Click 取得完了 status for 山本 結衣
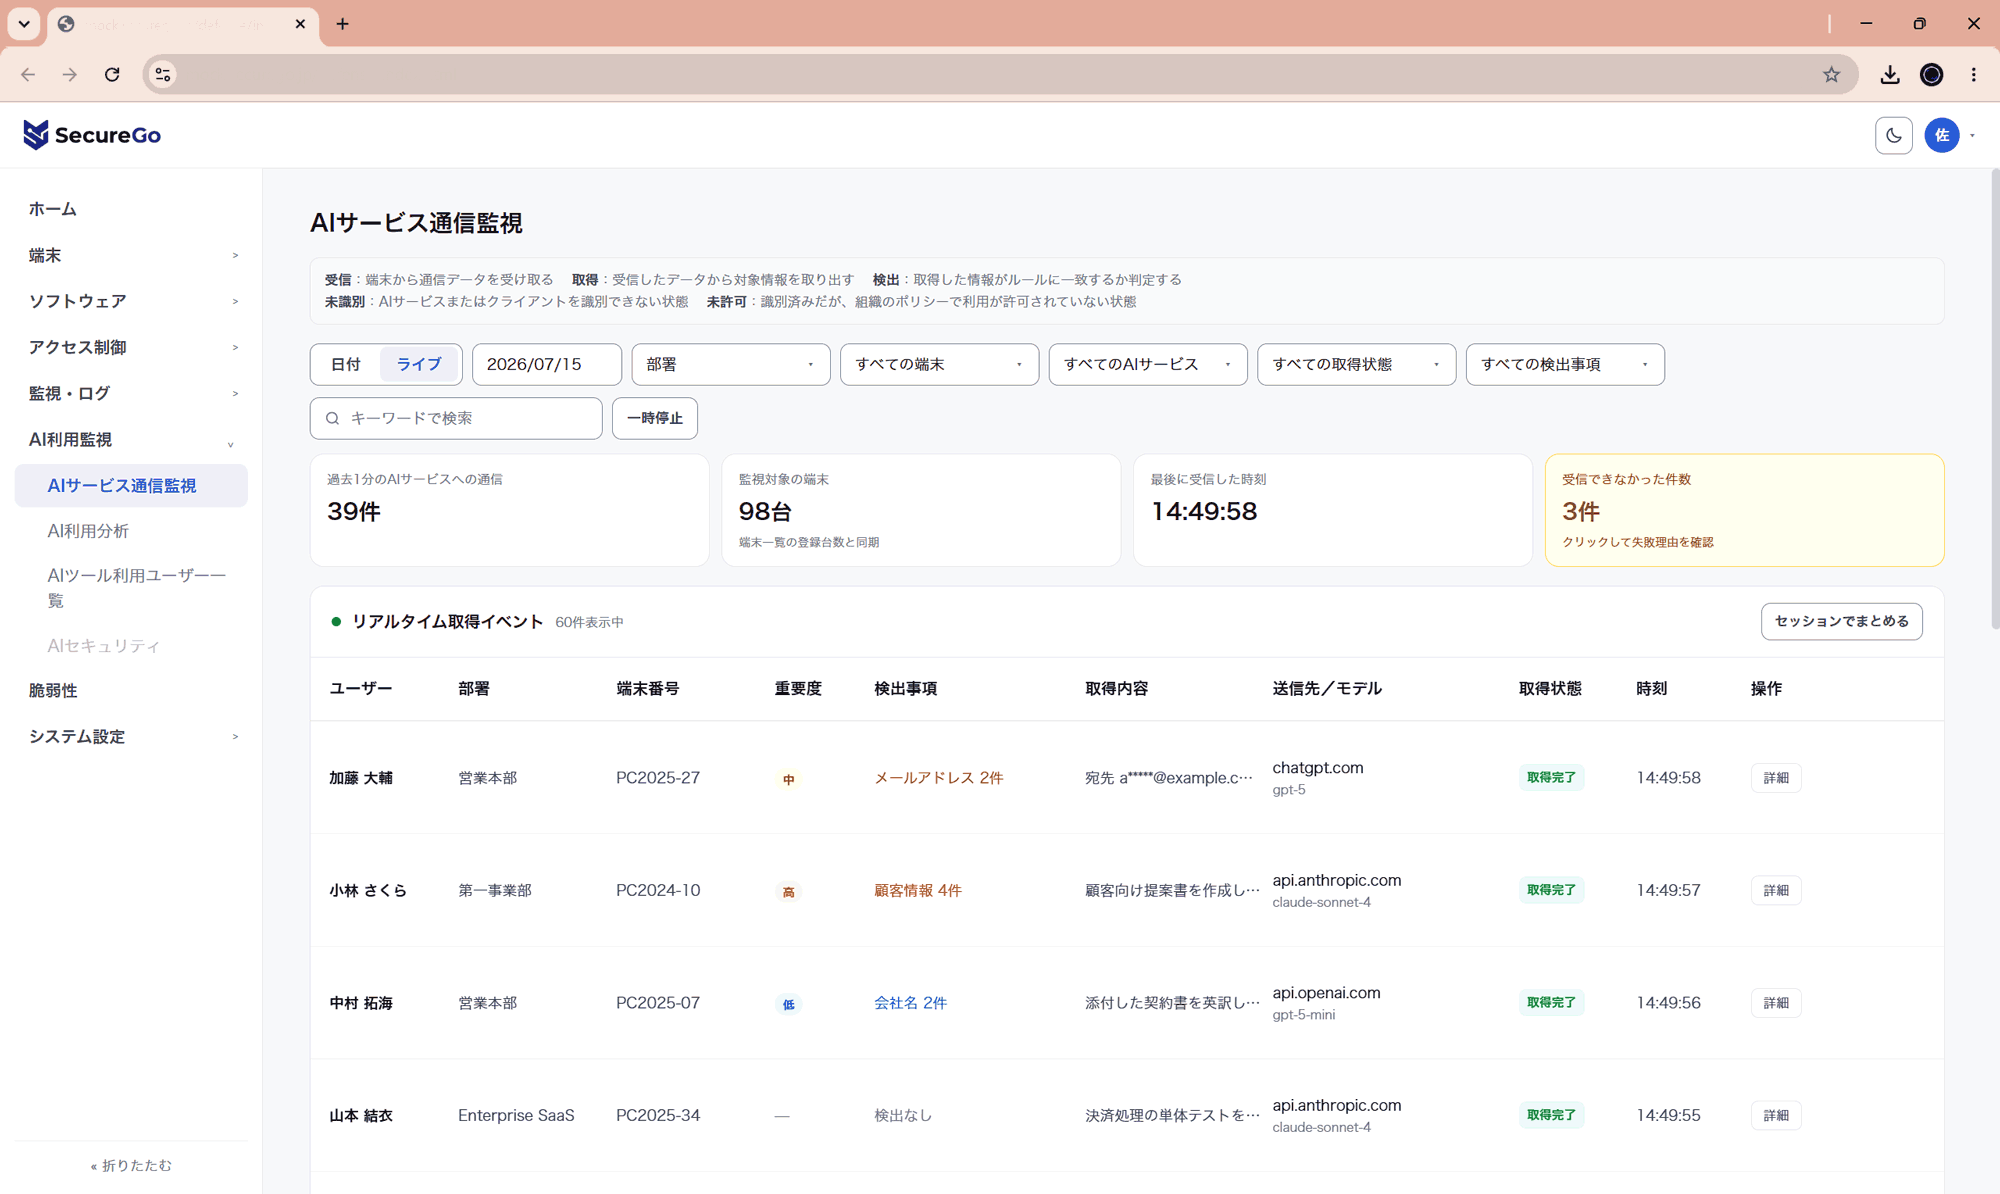 1551,1115
